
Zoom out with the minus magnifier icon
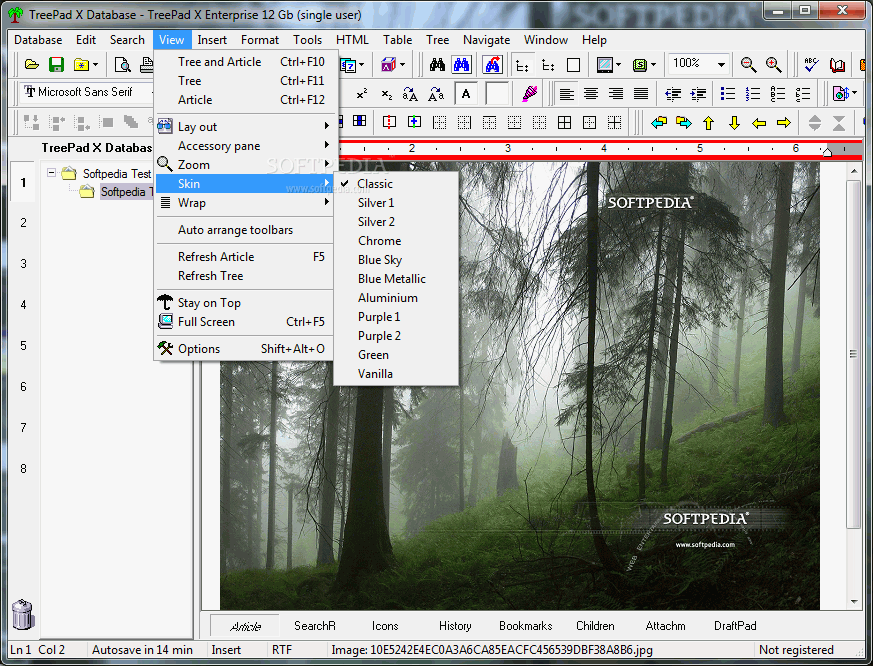tap(748, 65)
